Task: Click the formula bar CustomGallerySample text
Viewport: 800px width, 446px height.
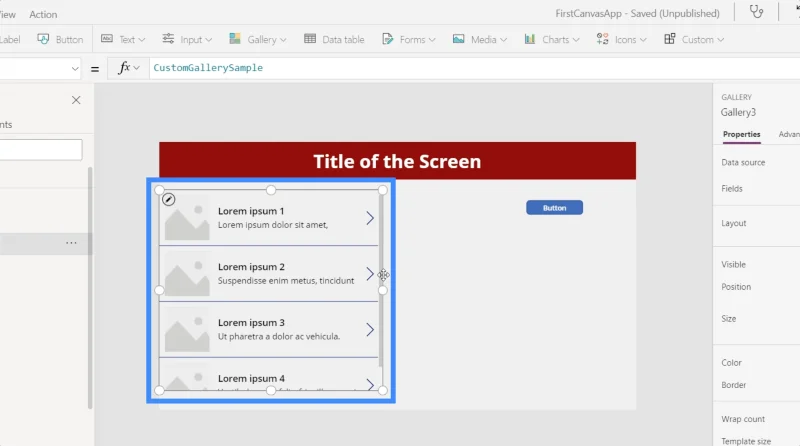Action: (208, 67)
